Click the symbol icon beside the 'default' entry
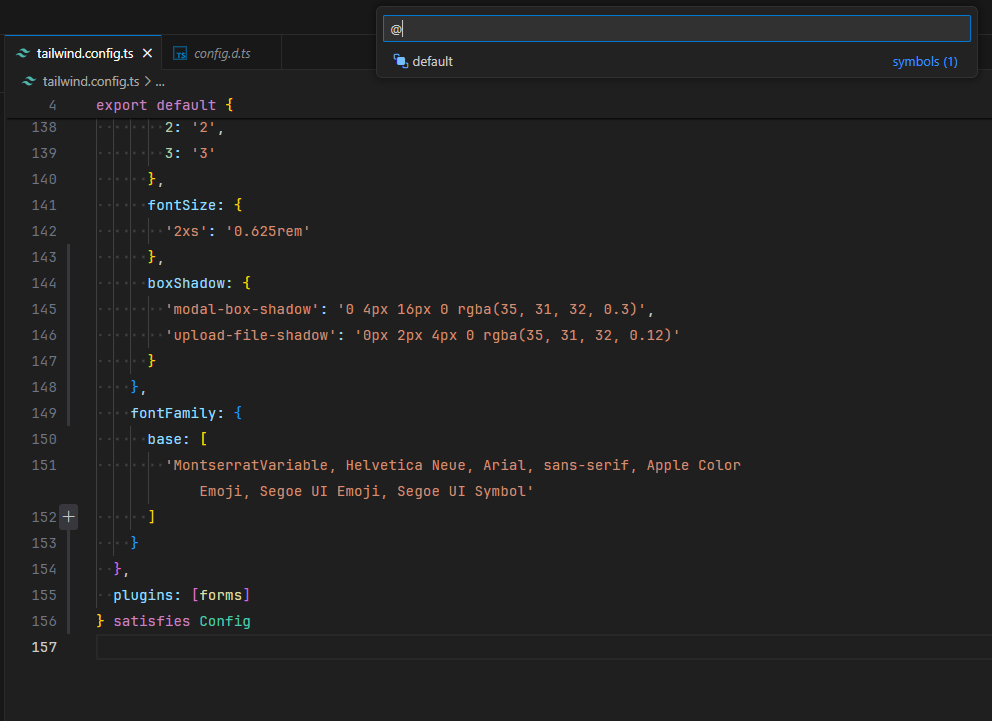Image resolution: width=992 pixels, height=721 pixels. 399,61
